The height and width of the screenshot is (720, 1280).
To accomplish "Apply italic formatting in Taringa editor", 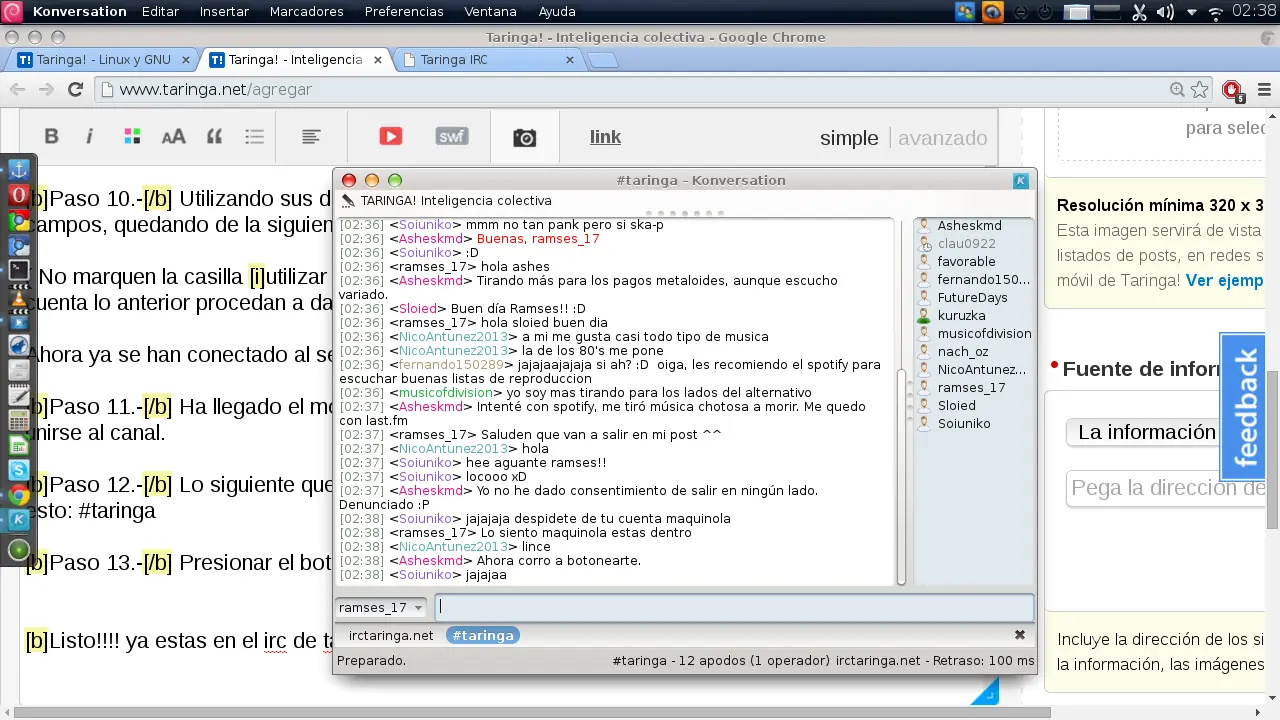I will 89,137.
